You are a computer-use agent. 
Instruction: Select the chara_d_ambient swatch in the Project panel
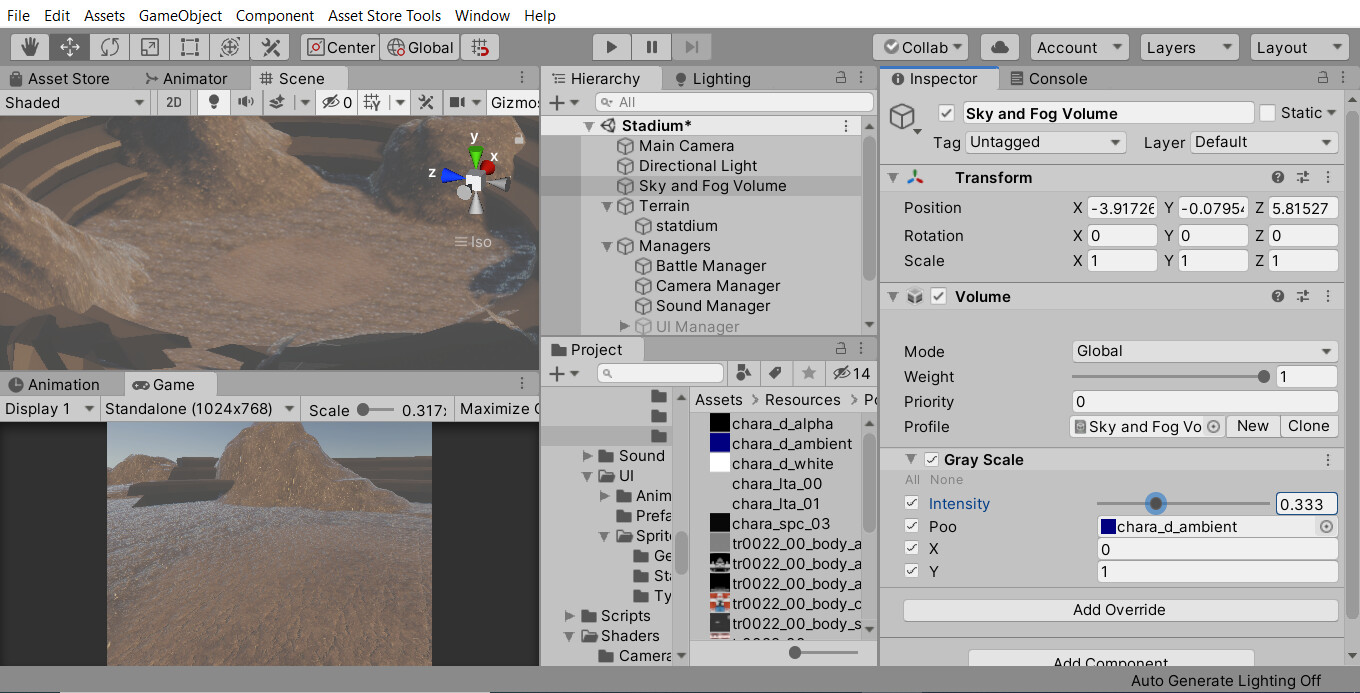pos(722,443)
